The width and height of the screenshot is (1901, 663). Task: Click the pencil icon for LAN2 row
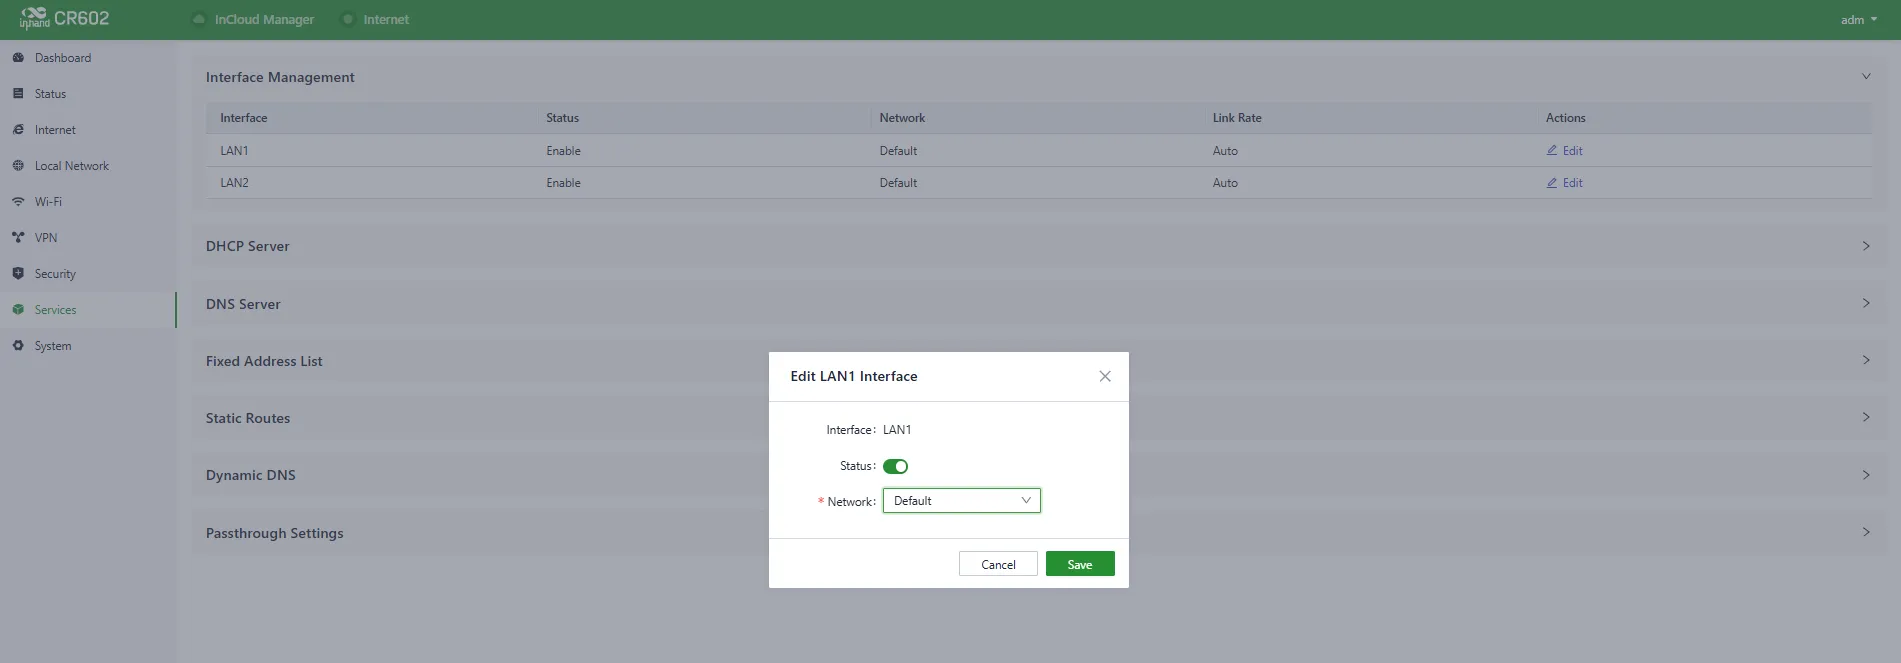coord(1552,183)
